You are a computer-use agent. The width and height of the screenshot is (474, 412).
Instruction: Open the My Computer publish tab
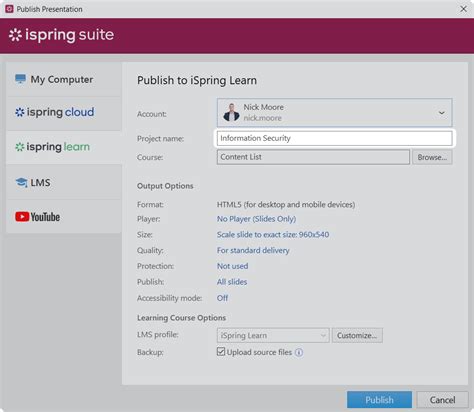63,79
